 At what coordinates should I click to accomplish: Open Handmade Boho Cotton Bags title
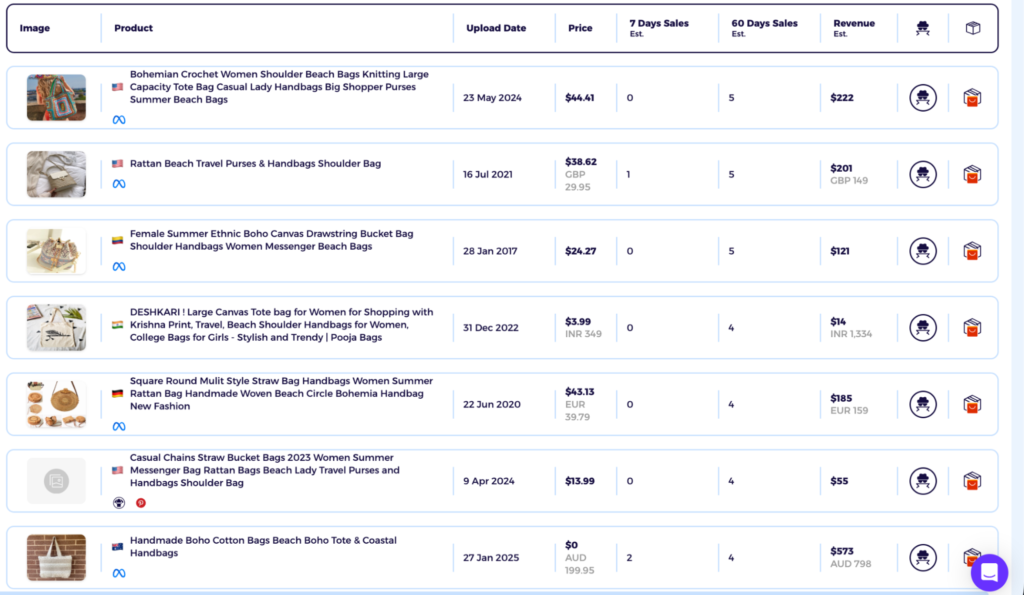pos(263,547)
